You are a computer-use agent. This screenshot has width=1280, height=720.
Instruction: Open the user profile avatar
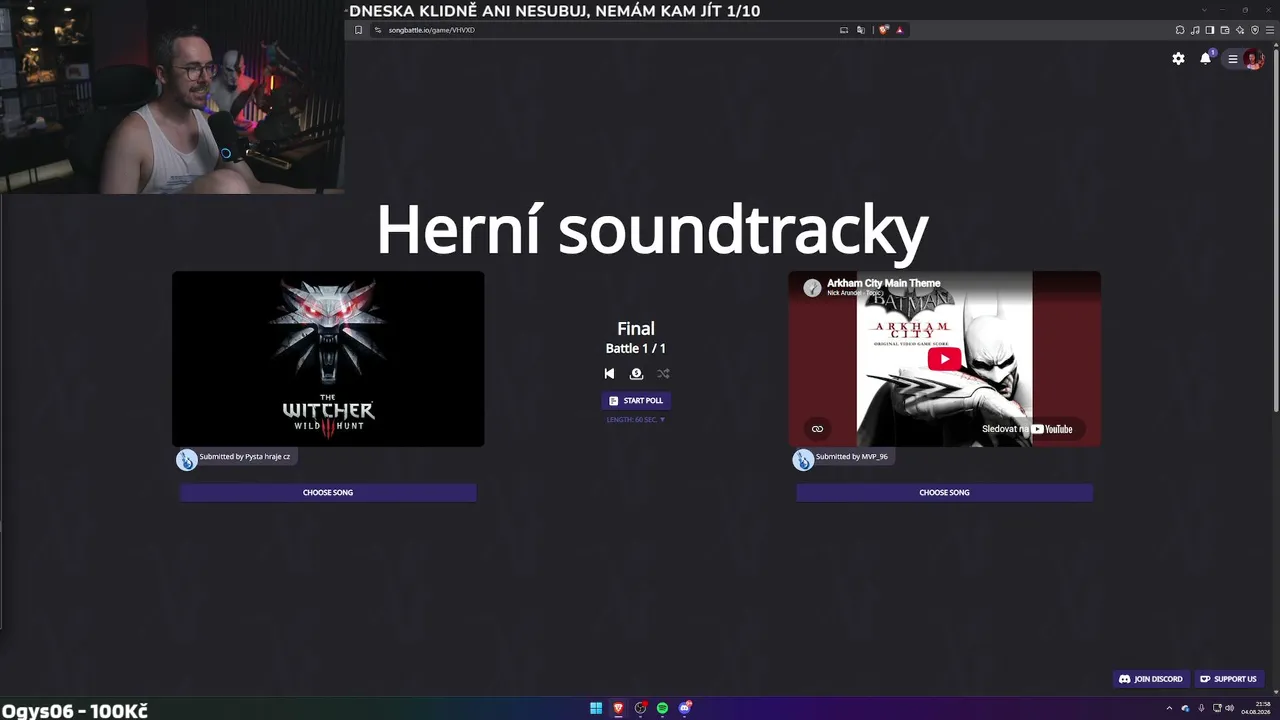point(1253,59)
